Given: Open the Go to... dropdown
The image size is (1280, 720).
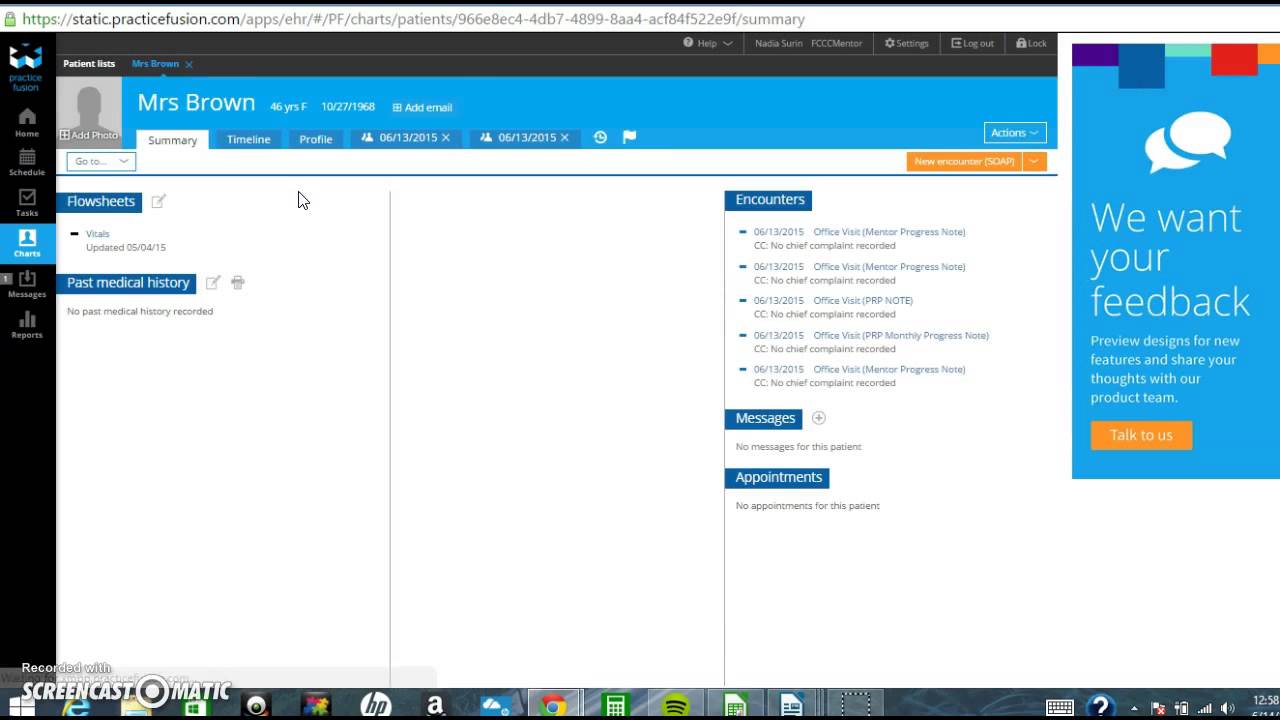Looking at the screenshot, I should (x=101, y=161).
